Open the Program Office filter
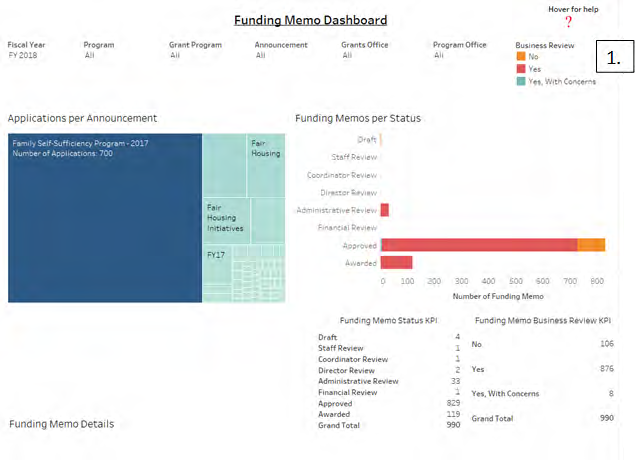Screen dimensions: 635x460 click(439, 55)
